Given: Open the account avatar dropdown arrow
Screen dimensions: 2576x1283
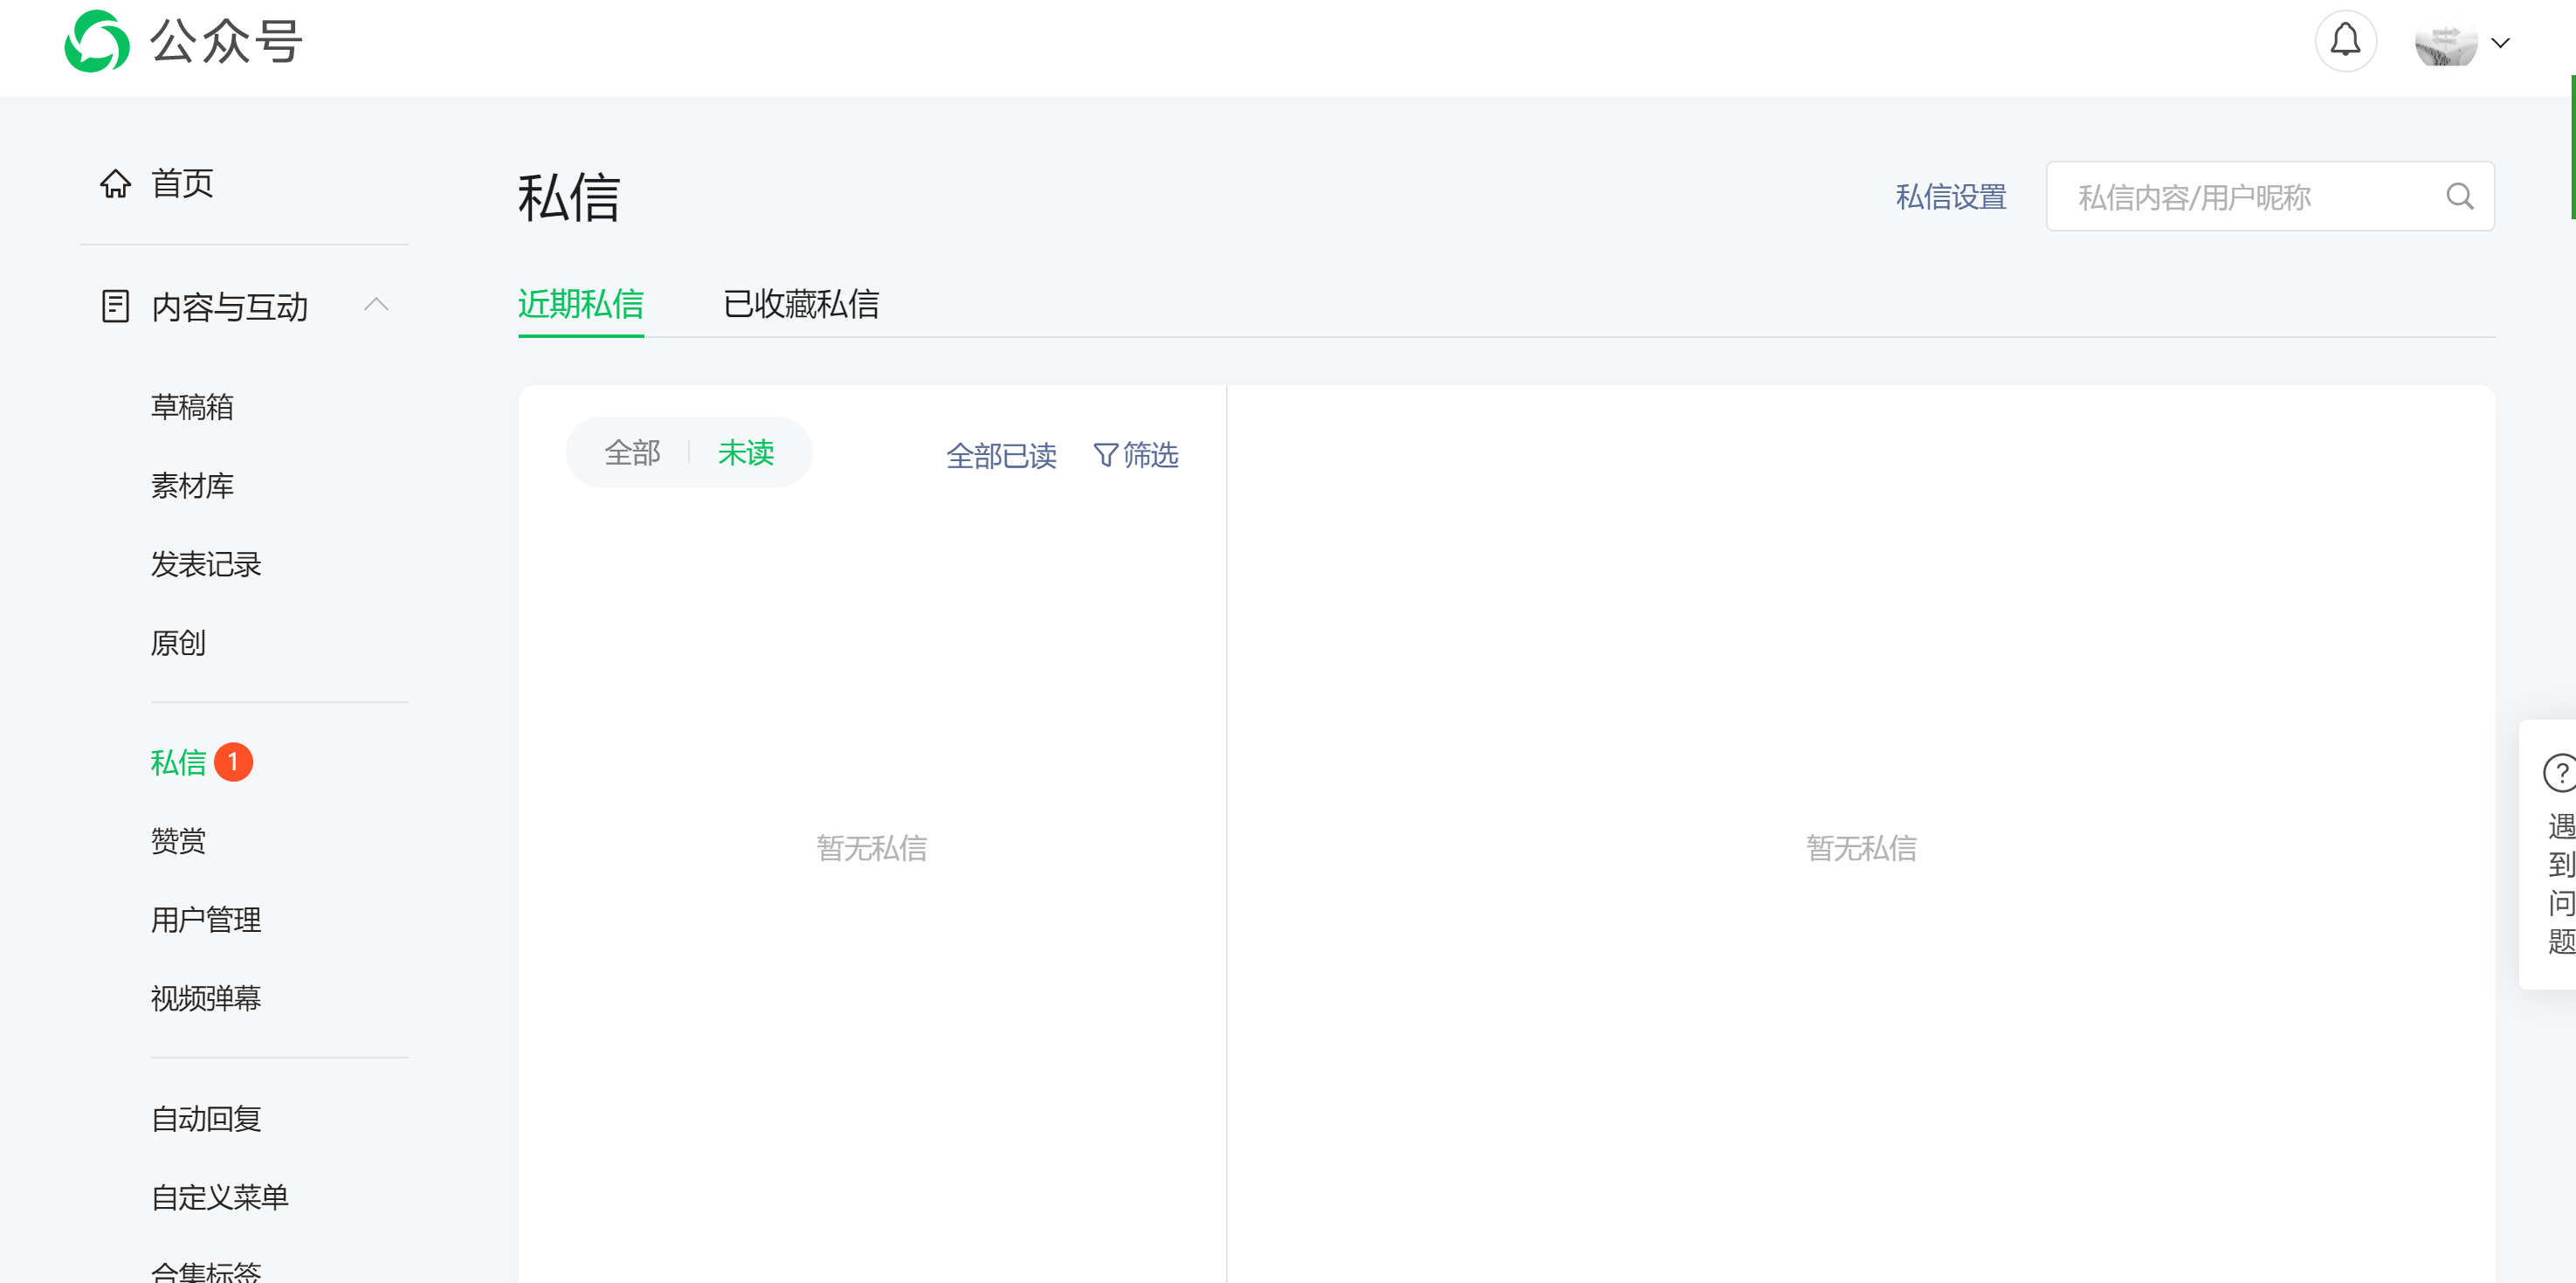Looking at the screenshot, I should click(x=2500, y=43).
